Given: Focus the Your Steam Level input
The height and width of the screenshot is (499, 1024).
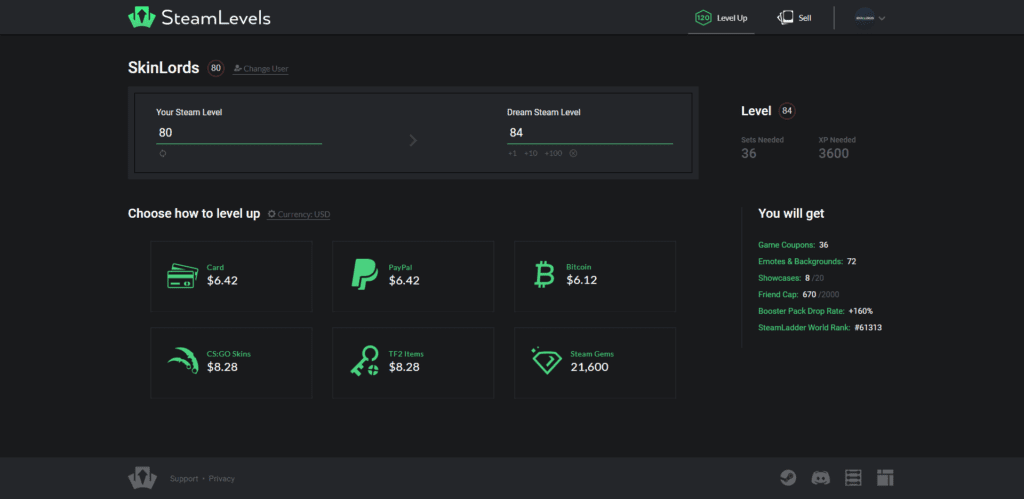Looking at the screenshot, I should 239,133.
